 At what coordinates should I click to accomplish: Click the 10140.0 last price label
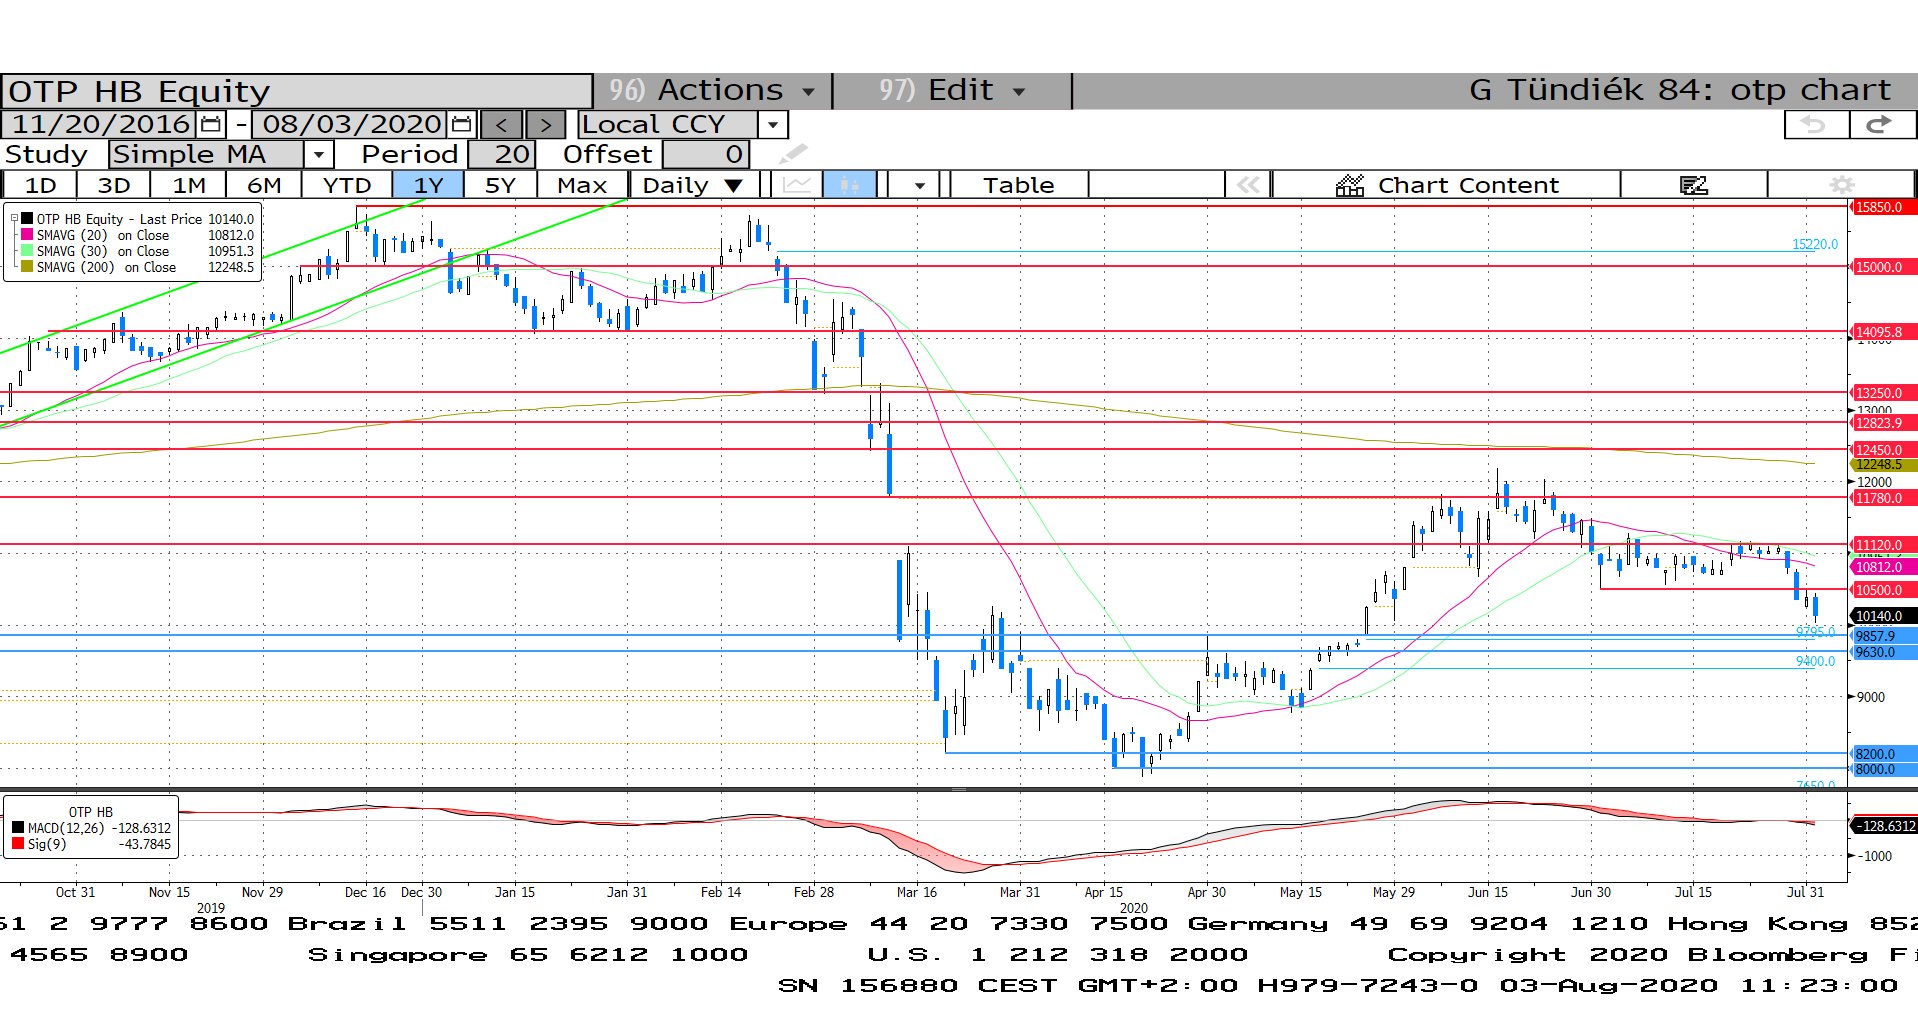(x=1884, y=616)
